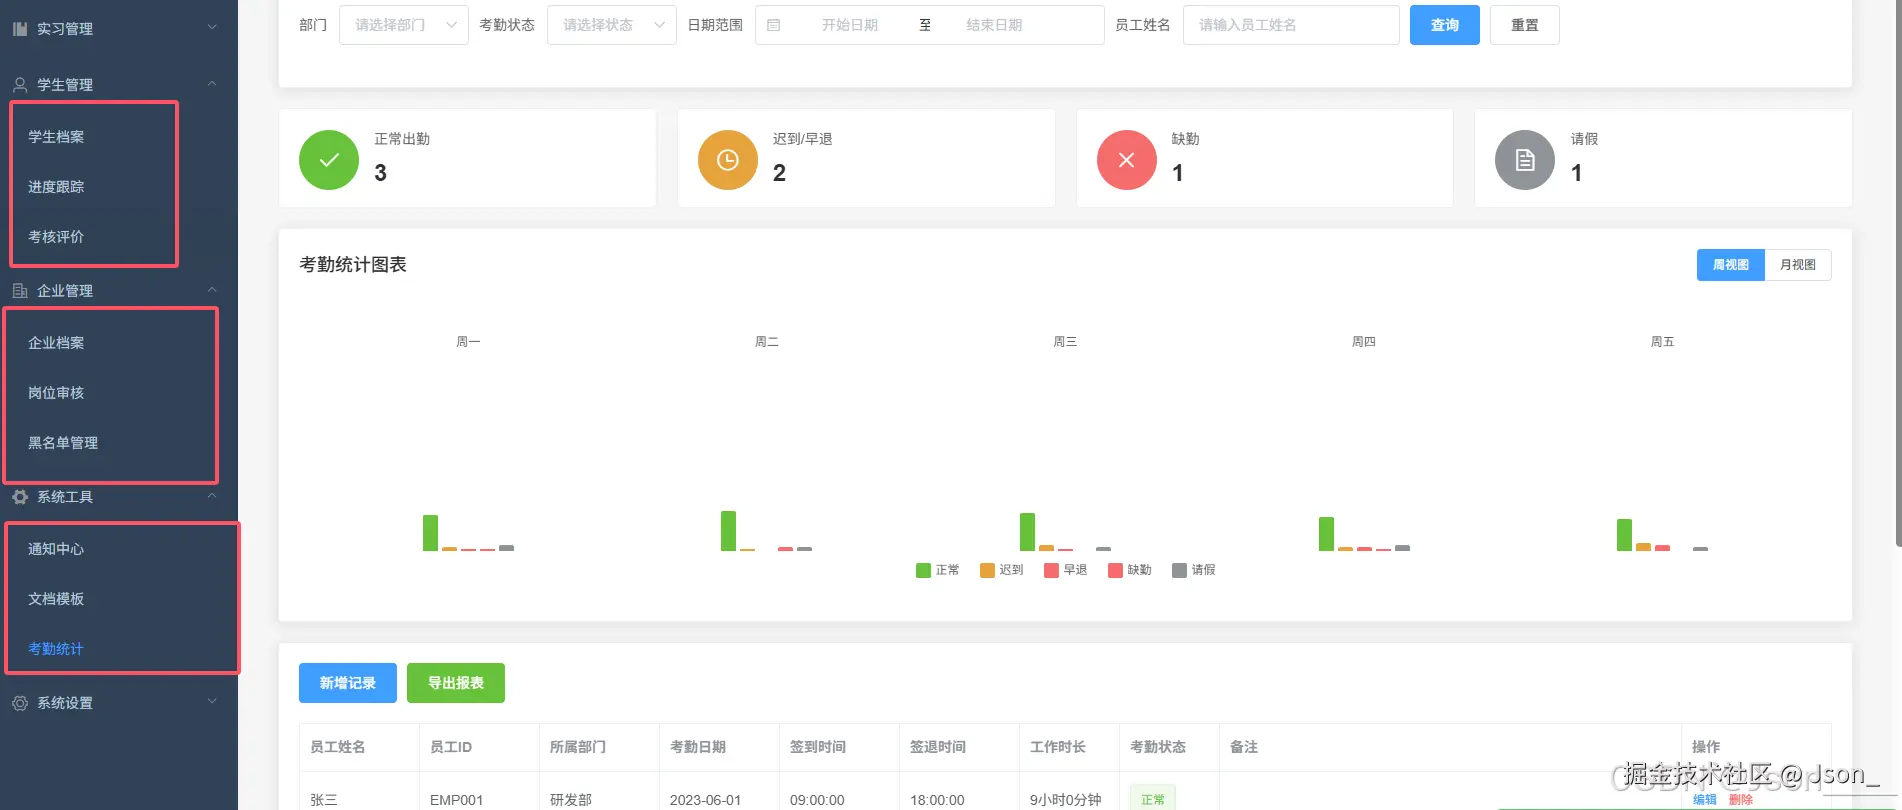Click the gray 请假 document icon
Screen dimensions: 1902x810
[x=1525, y=160]
